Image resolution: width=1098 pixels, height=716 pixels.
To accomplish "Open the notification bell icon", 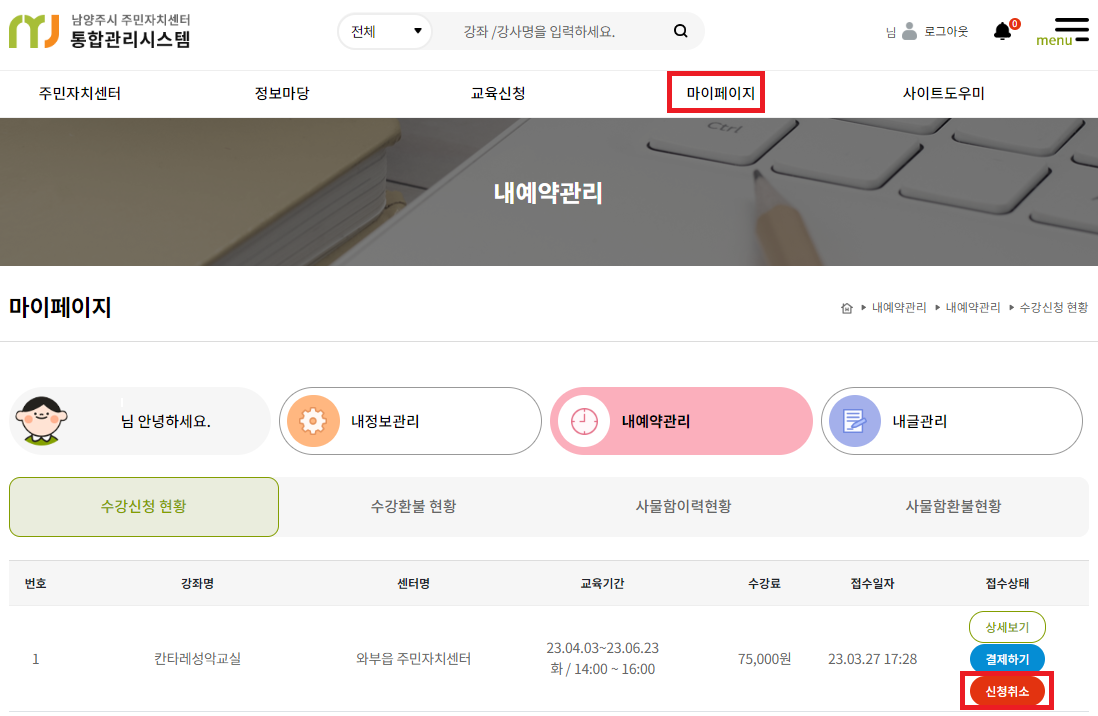I will [1002, 31].
